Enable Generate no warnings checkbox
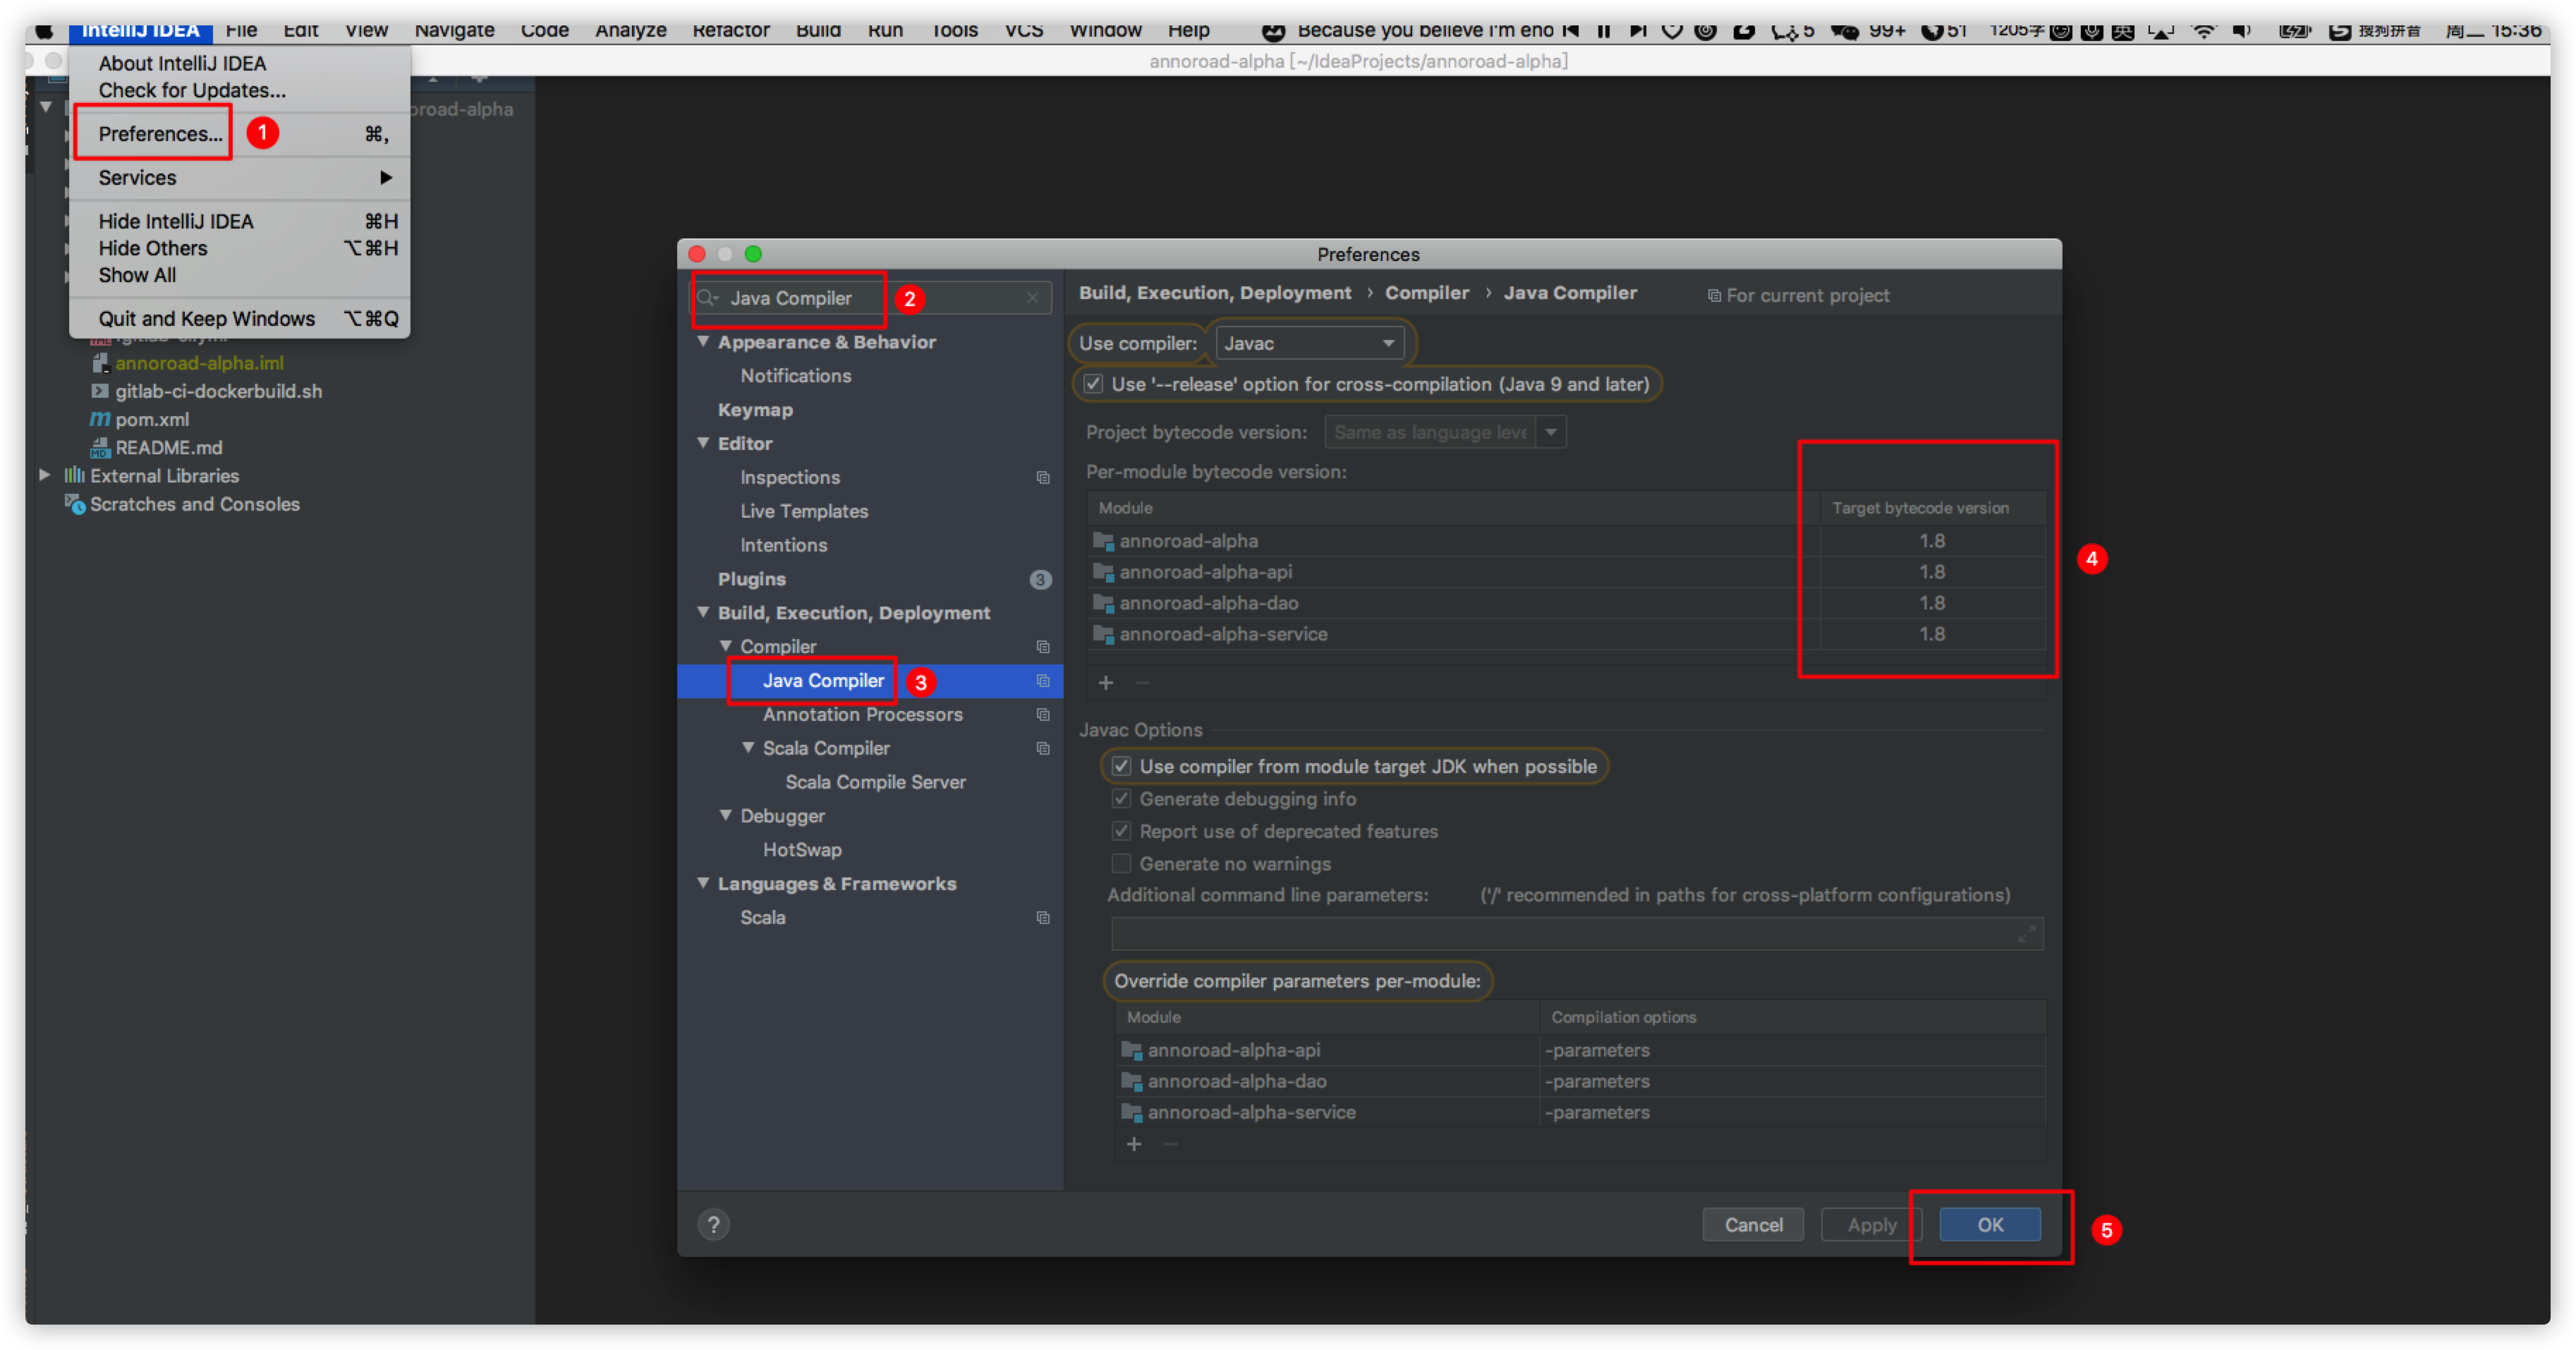This screenshot has width=2576, height=1350. pos(1122,863)
